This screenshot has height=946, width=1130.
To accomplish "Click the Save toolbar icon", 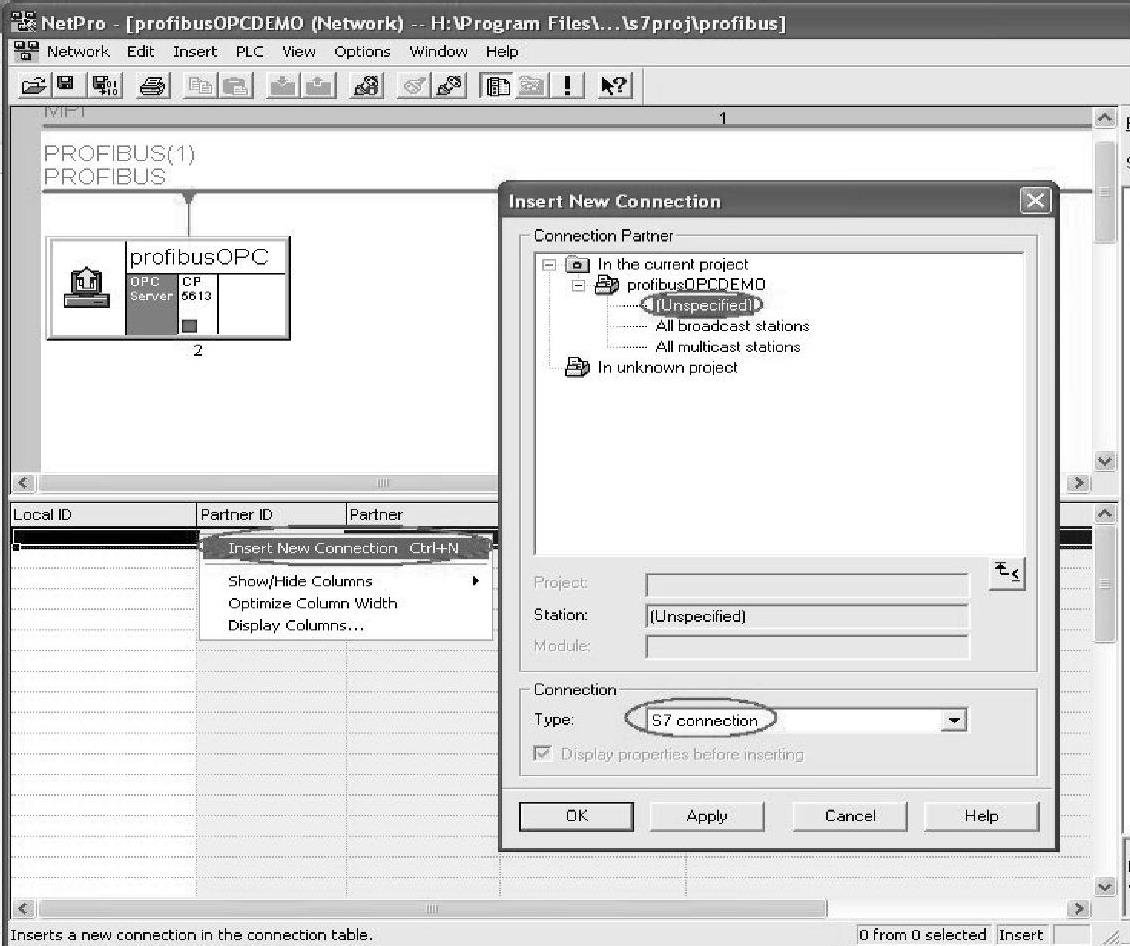I will click(63, 87).
